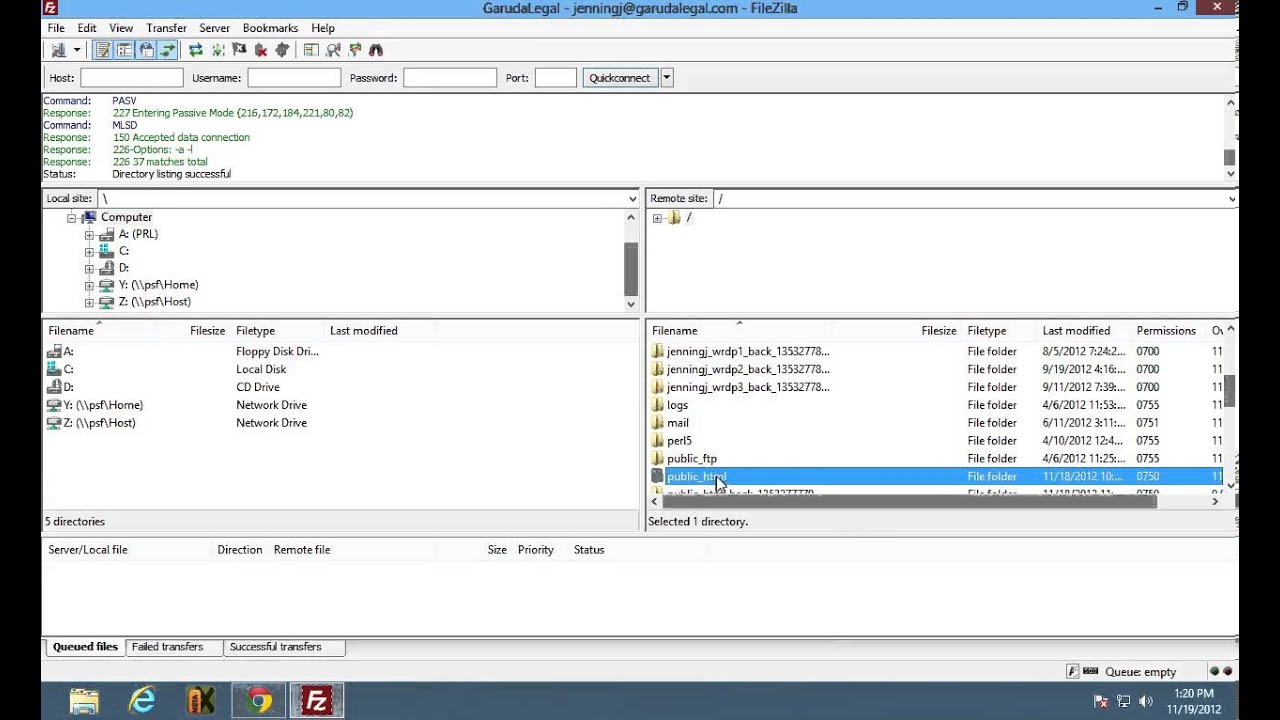Click the encryption status icon in the status bar
Screen dimensions: 1280x720
(1072, 672)
